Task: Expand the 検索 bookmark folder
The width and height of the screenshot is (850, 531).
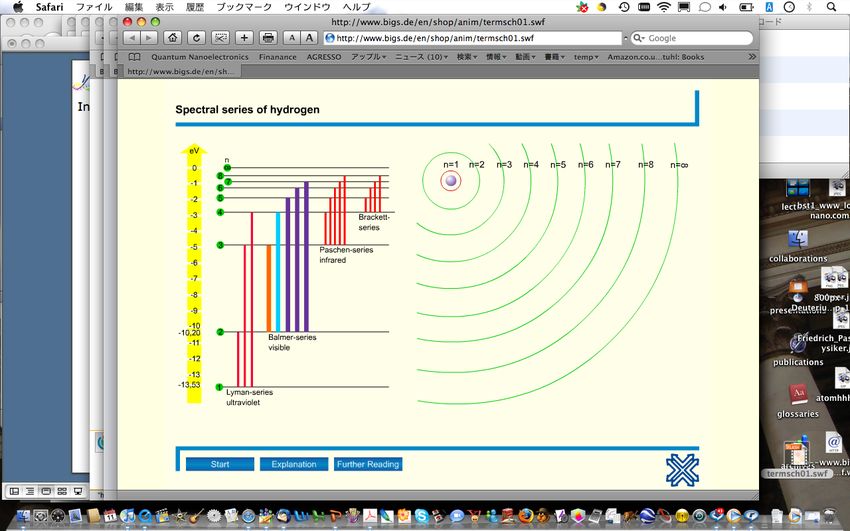Action: pyautogui.click(x=467, y=57)
